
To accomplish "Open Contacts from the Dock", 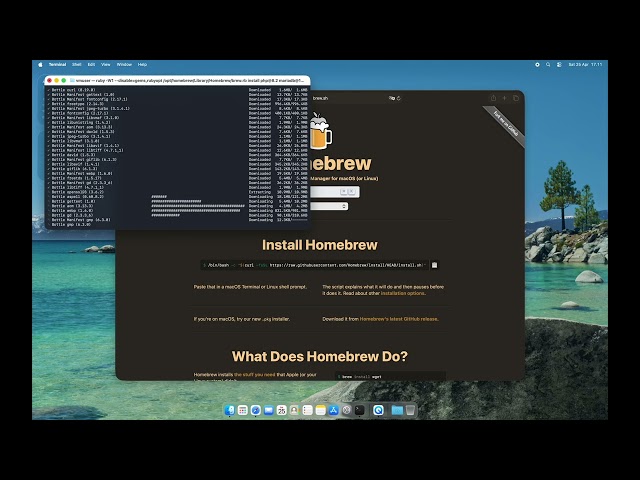I will coord(294,410).
